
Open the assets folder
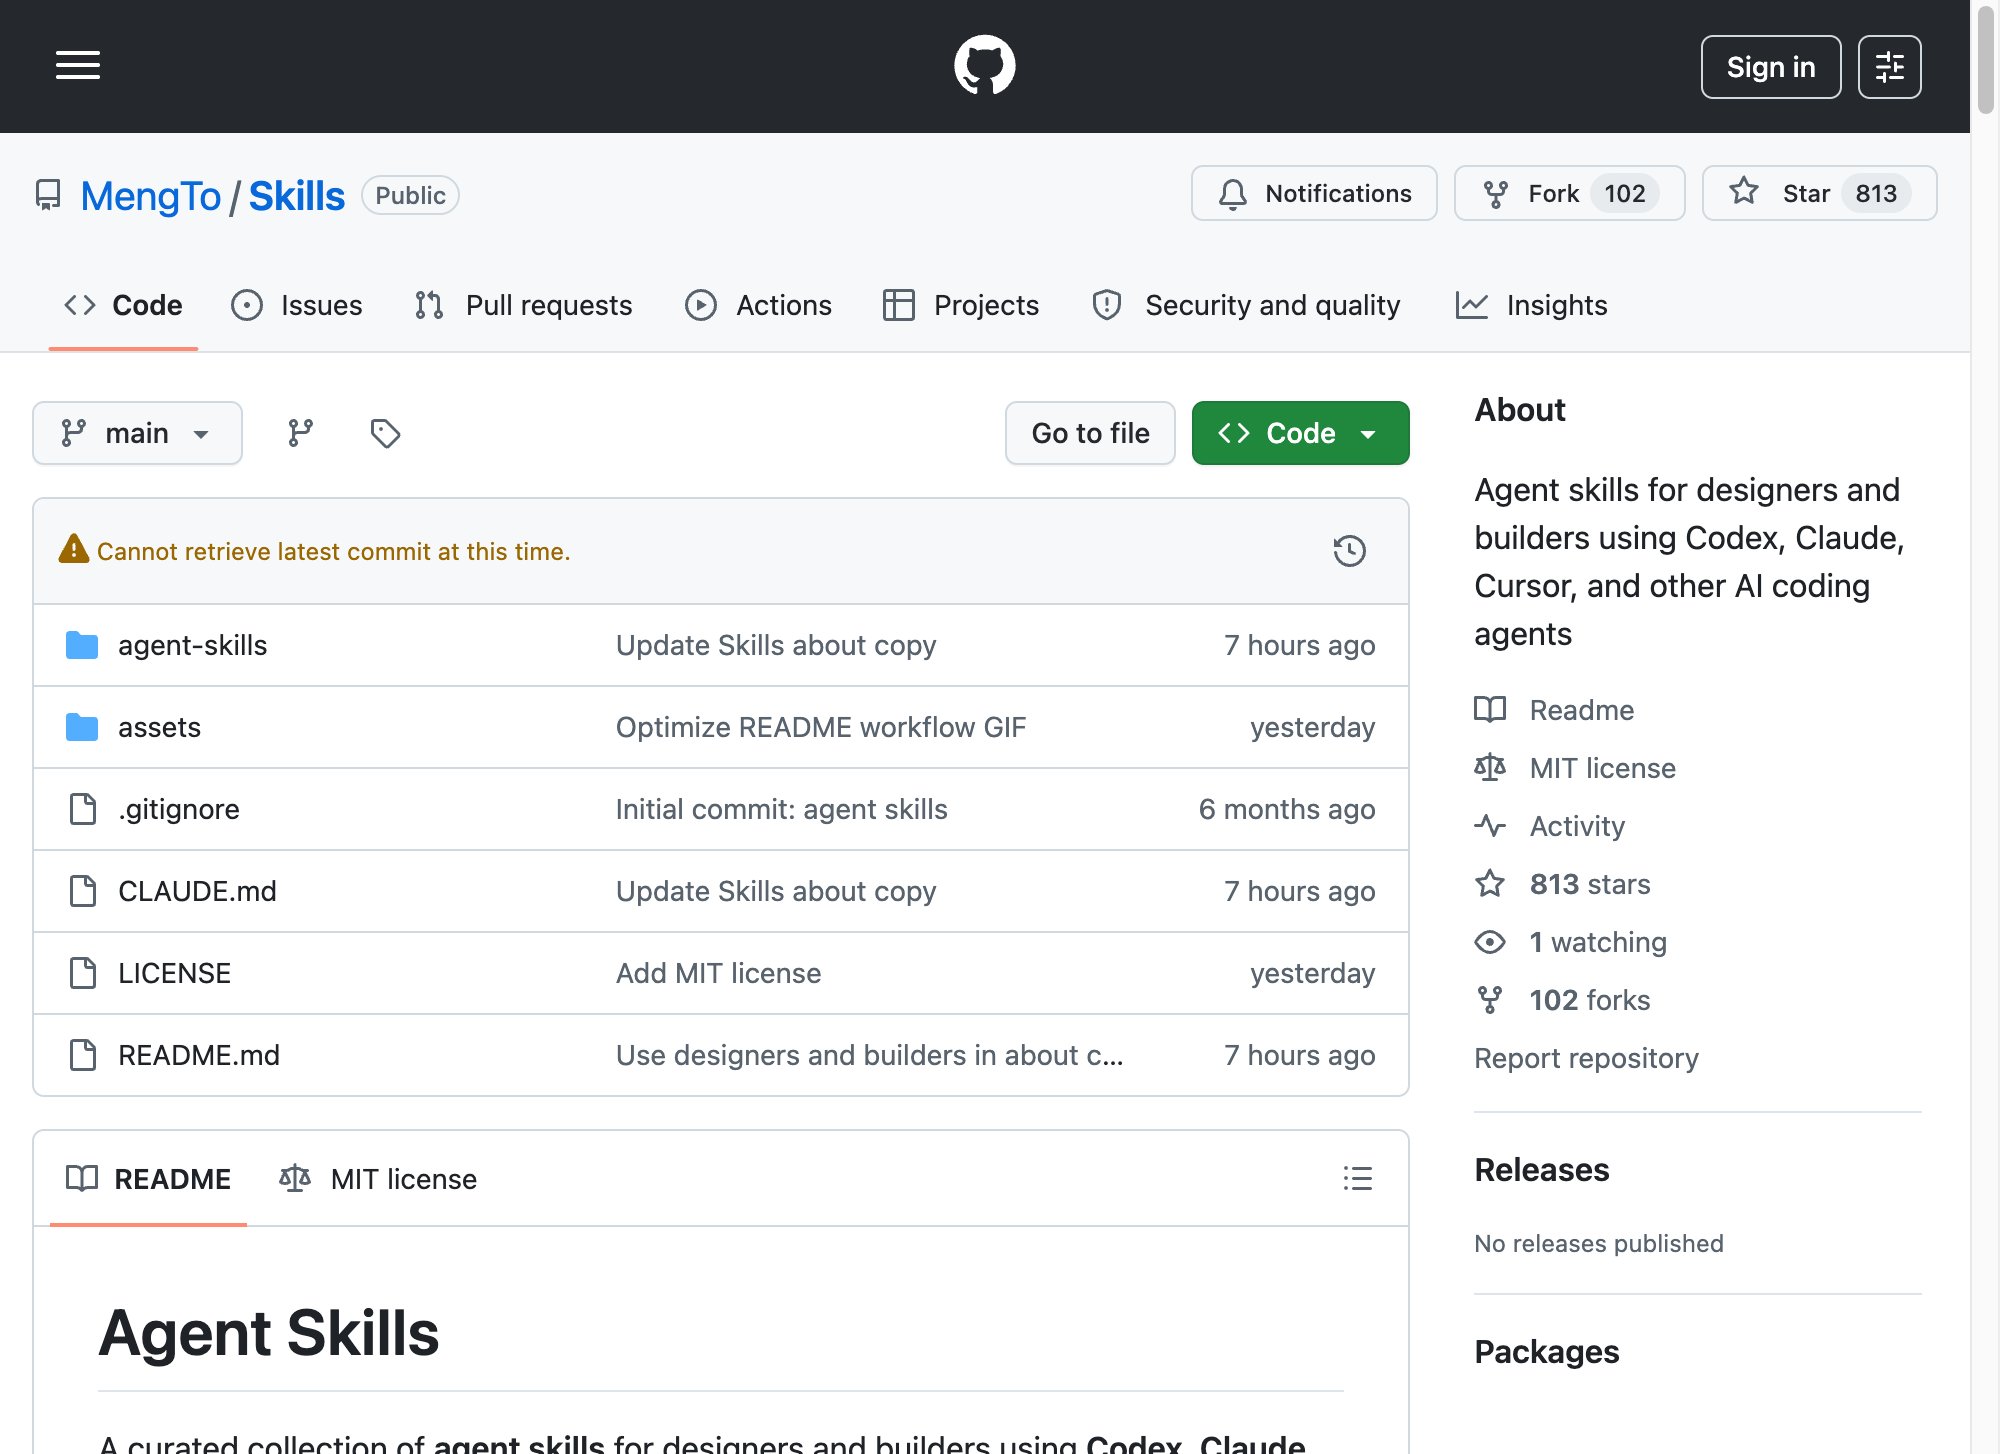(159, 727)
